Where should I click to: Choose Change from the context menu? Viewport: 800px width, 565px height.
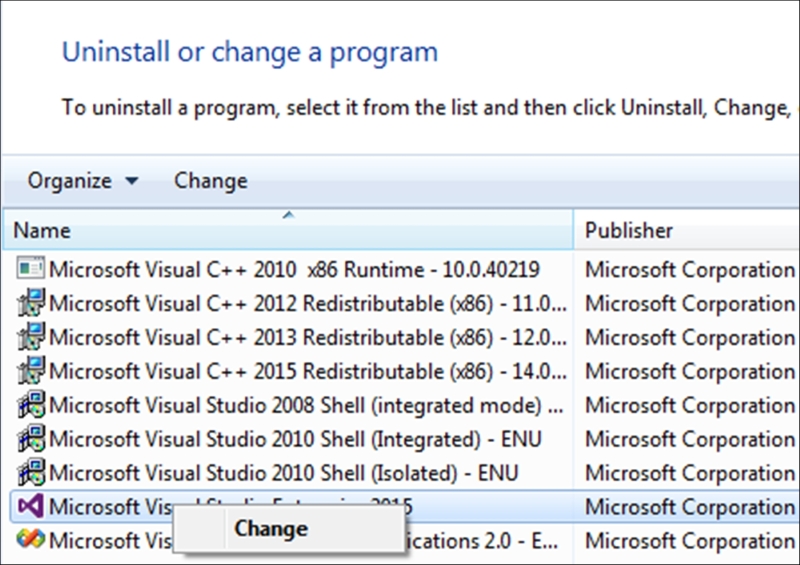coord(271,529)
